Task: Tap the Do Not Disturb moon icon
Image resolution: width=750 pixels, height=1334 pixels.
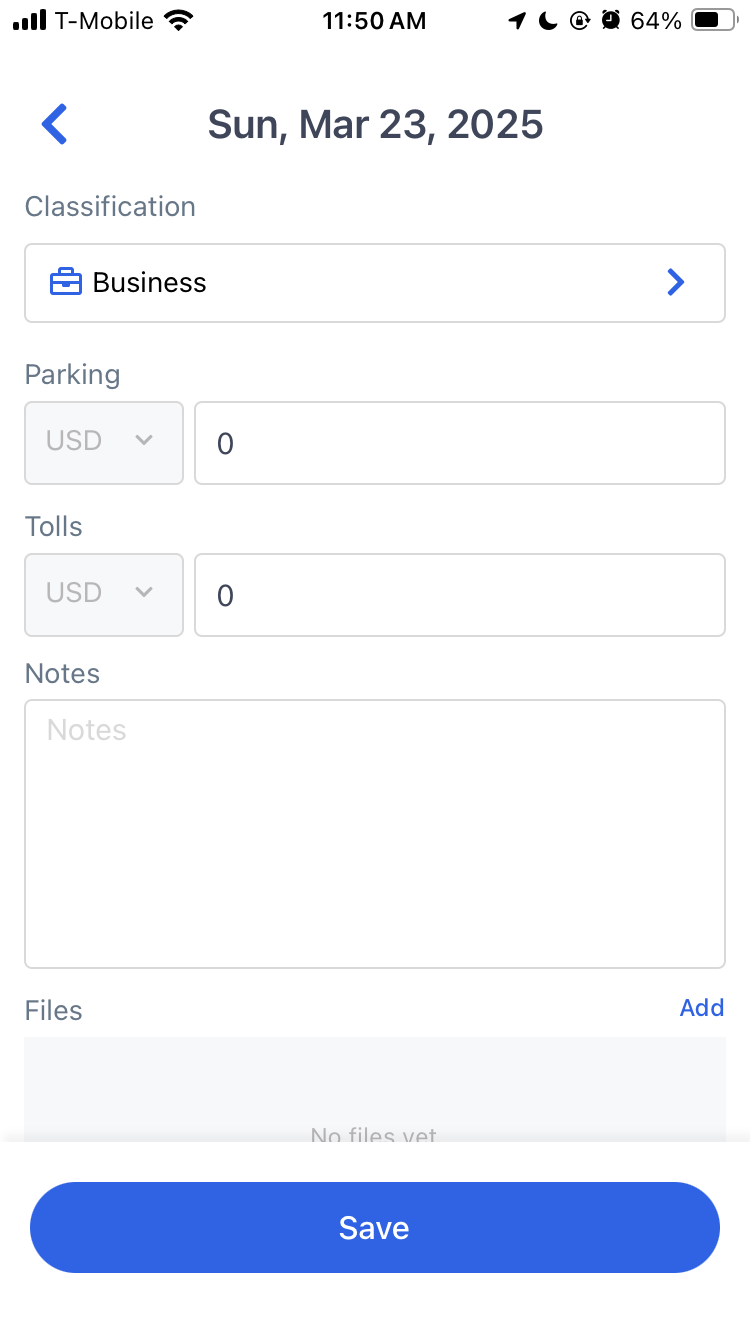Action: [548, 21]
